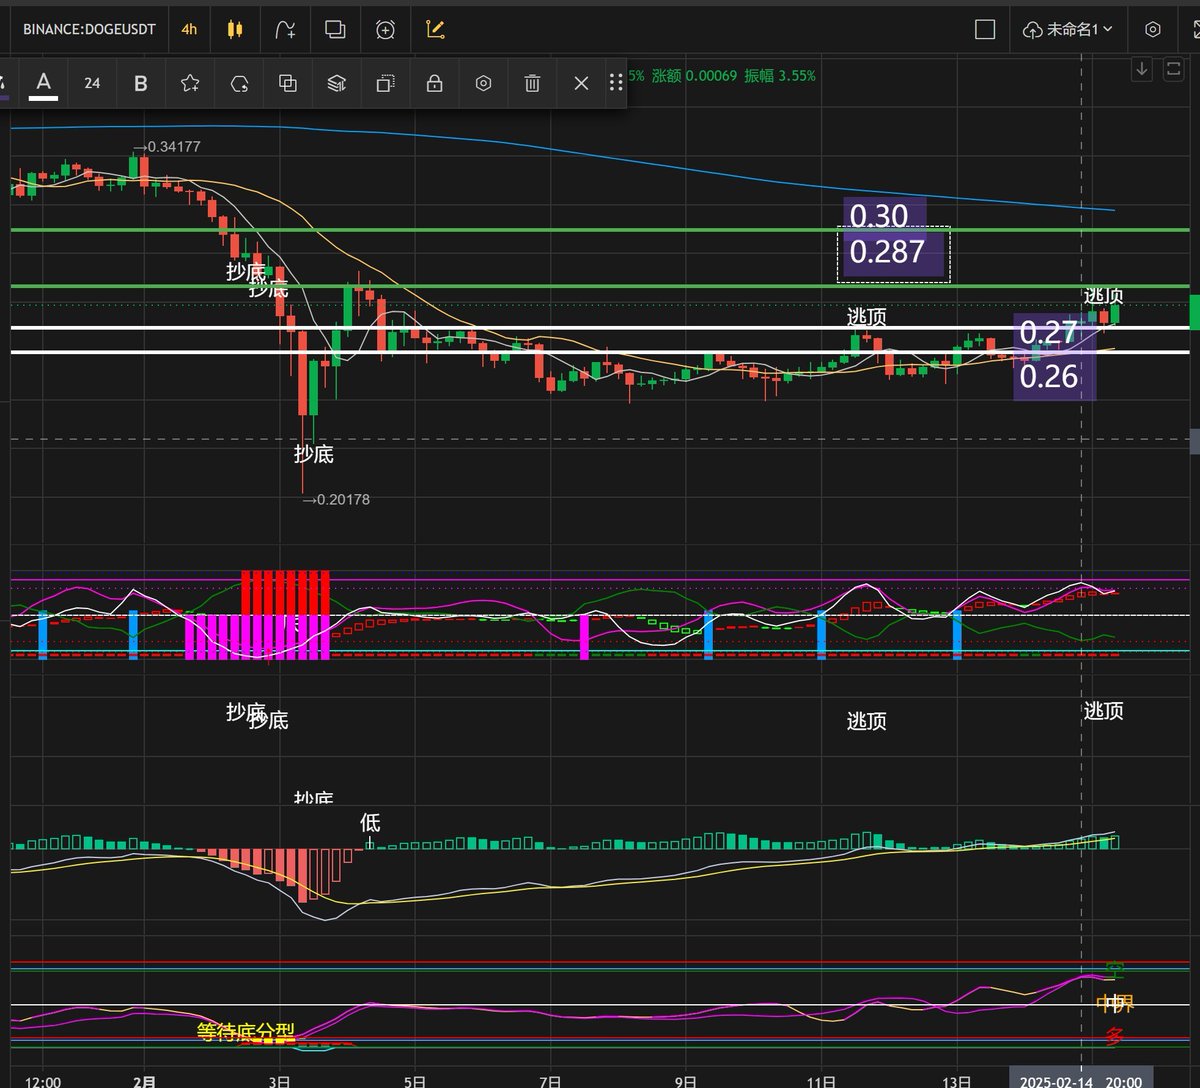The height and width of the screenshot is (1088, 1200).
Task: Clone the selected drawing object
Action: point(288,83)
